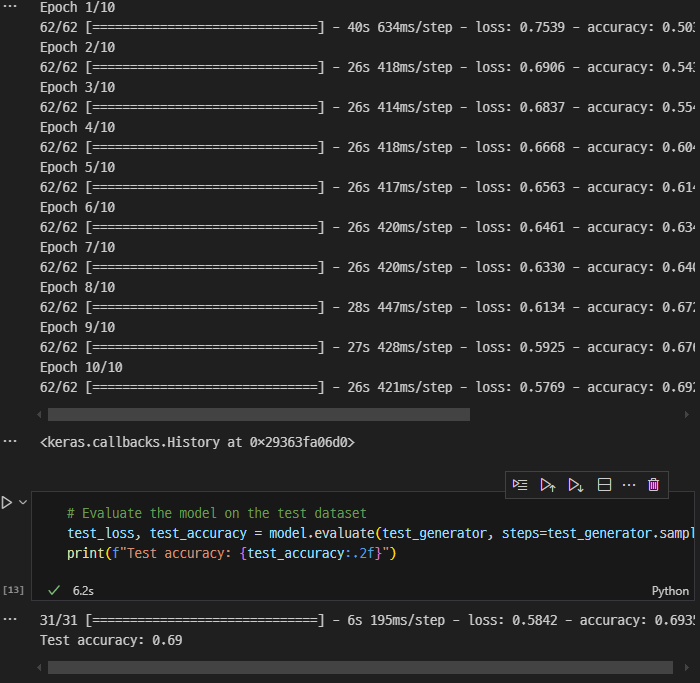Click left arrow of training output scrollbar
700x683 pixels.
point(39,415)
